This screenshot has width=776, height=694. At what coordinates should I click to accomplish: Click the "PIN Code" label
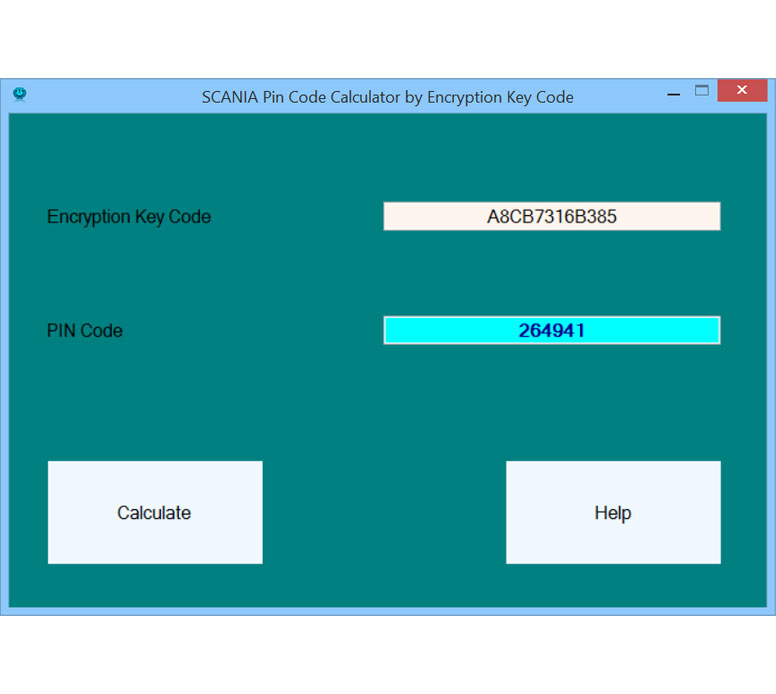click(85, 331)
